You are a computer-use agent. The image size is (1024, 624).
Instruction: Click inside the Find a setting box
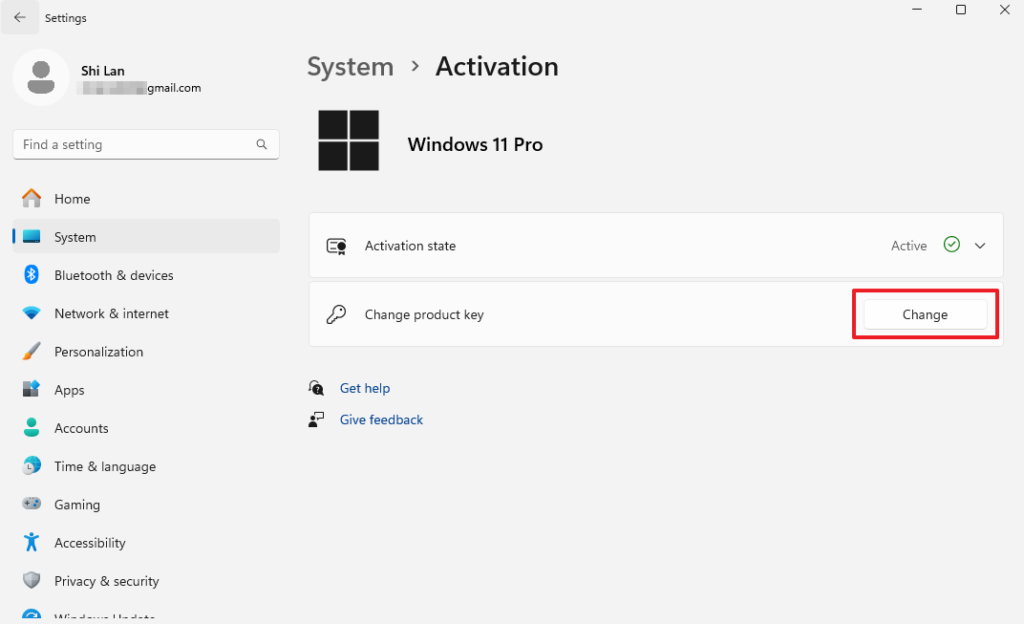click(130, 144)
